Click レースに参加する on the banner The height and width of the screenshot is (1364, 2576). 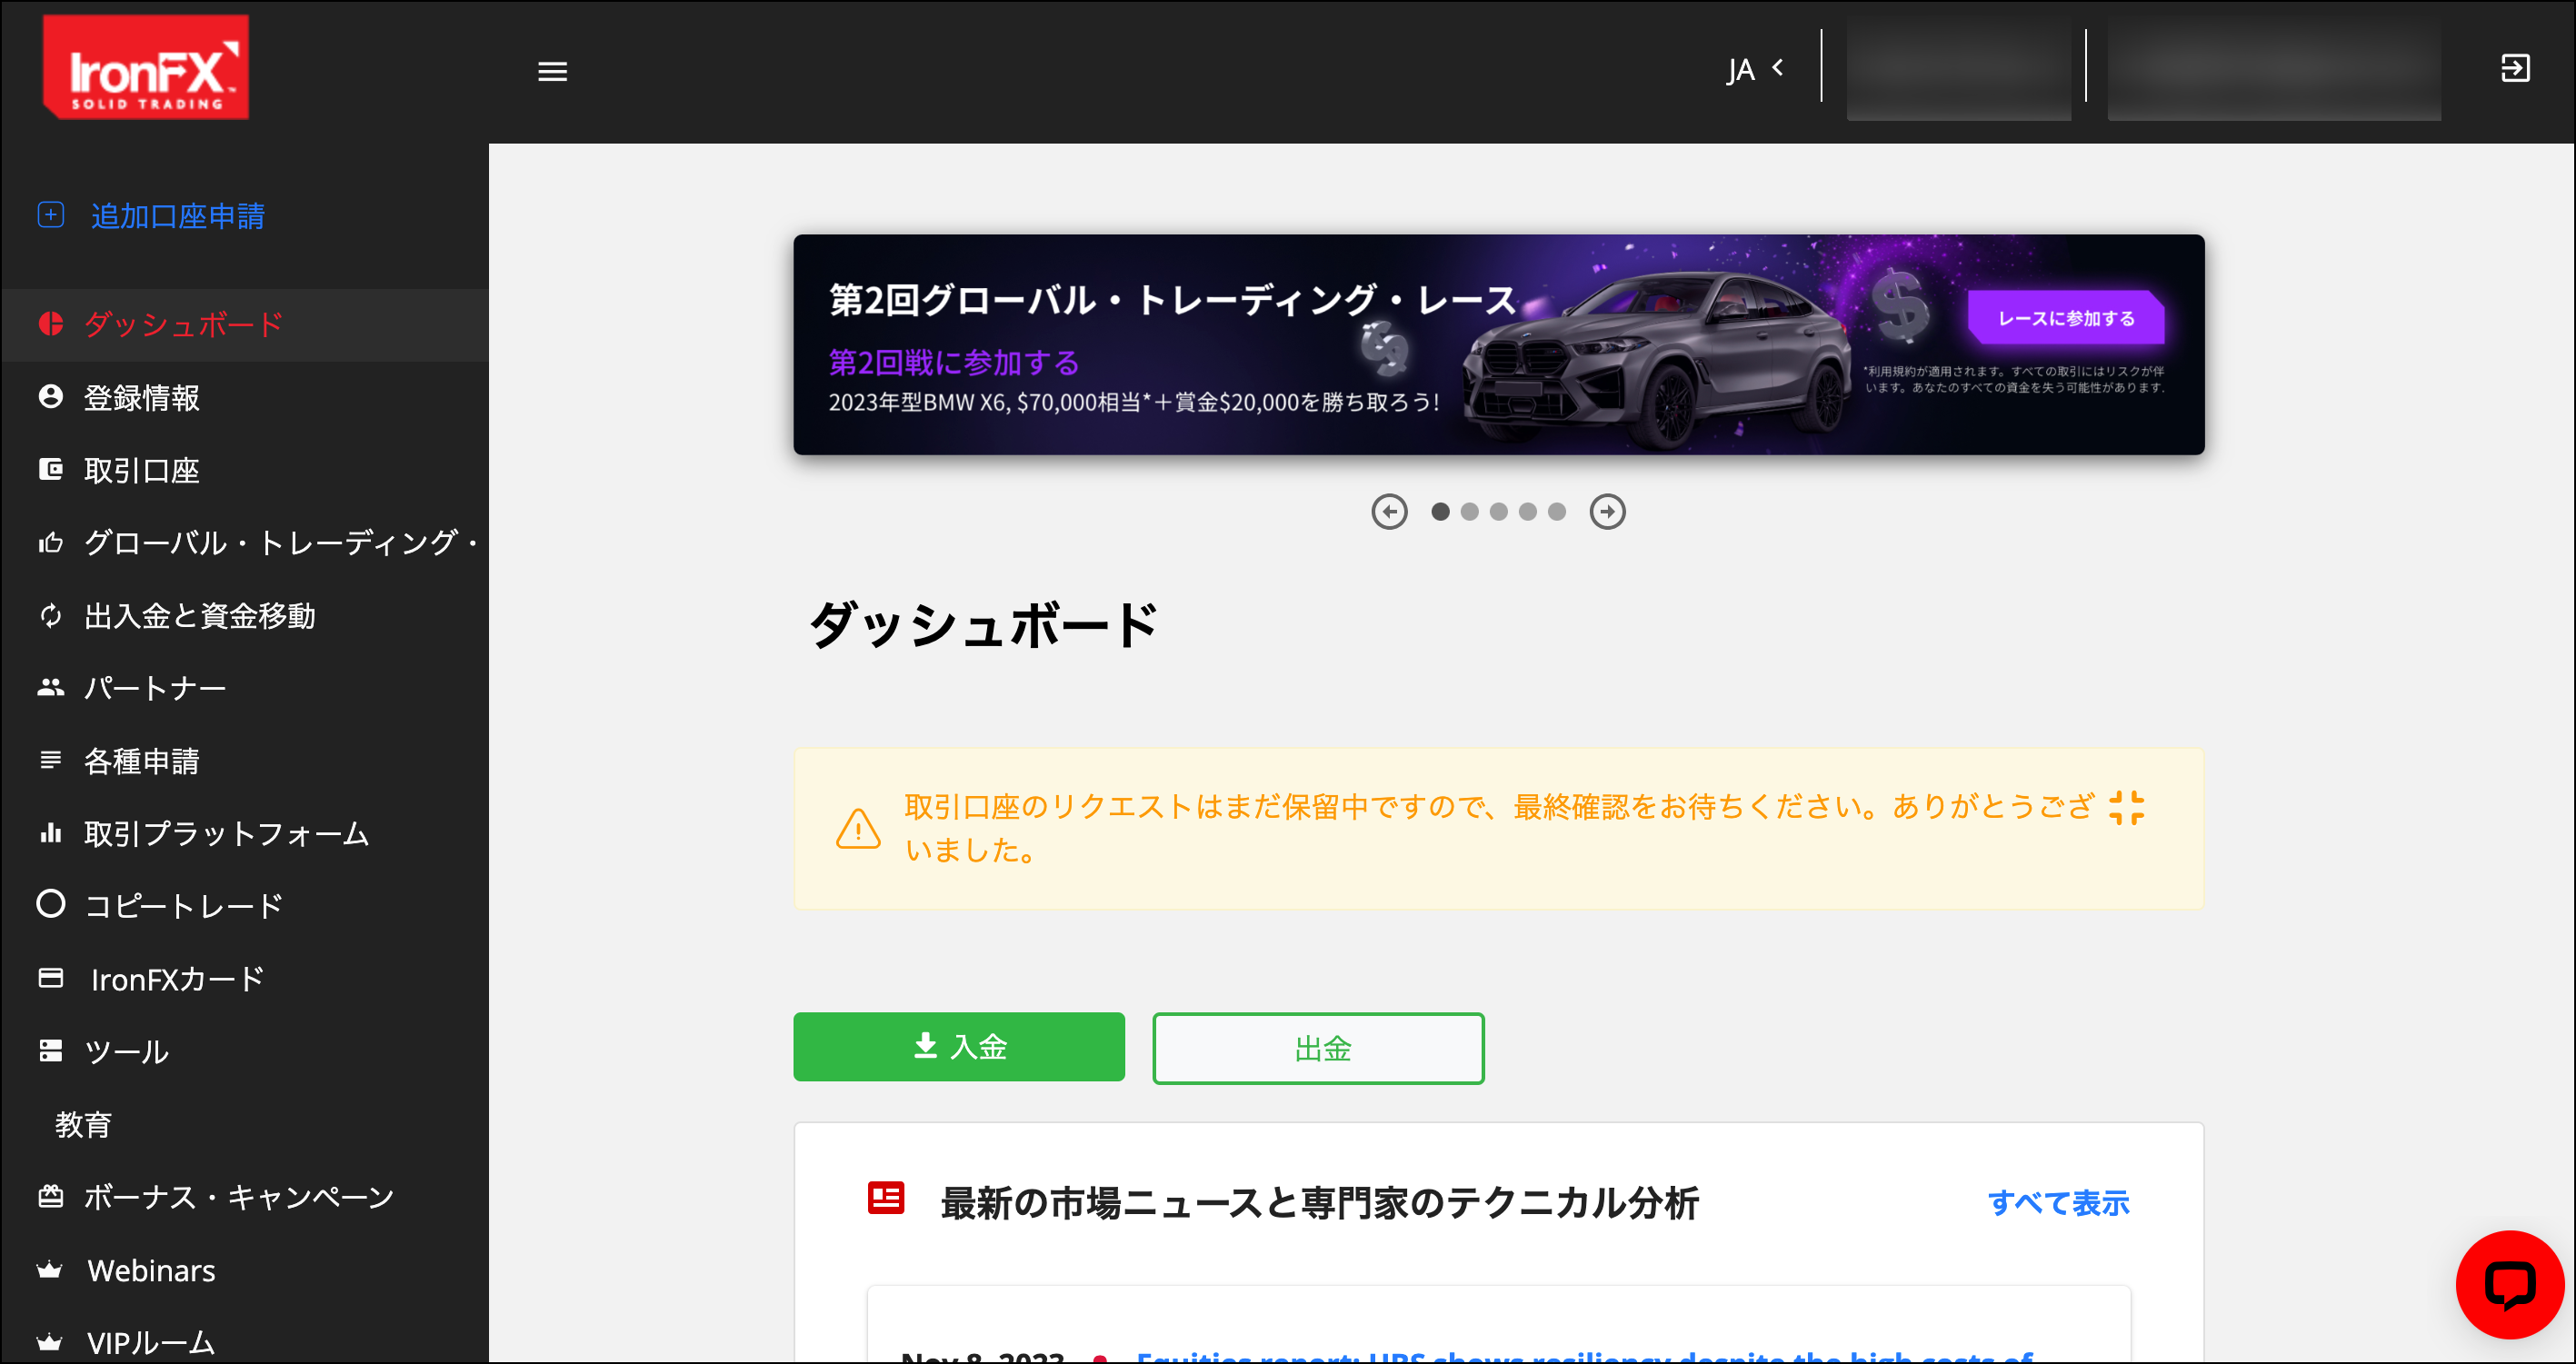[2065, 318]
